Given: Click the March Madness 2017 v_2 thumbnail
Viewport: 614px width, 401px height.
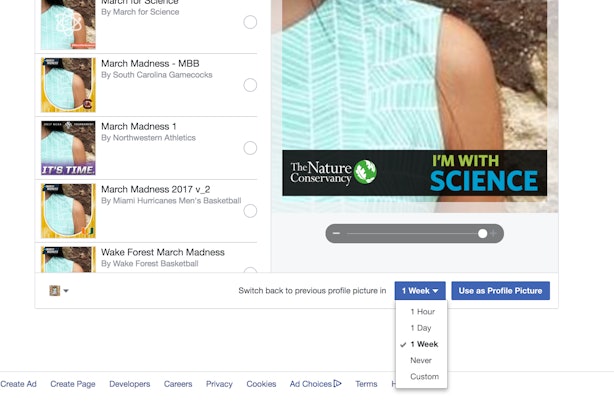Looking at the screenshot, I should click(68, 211).
